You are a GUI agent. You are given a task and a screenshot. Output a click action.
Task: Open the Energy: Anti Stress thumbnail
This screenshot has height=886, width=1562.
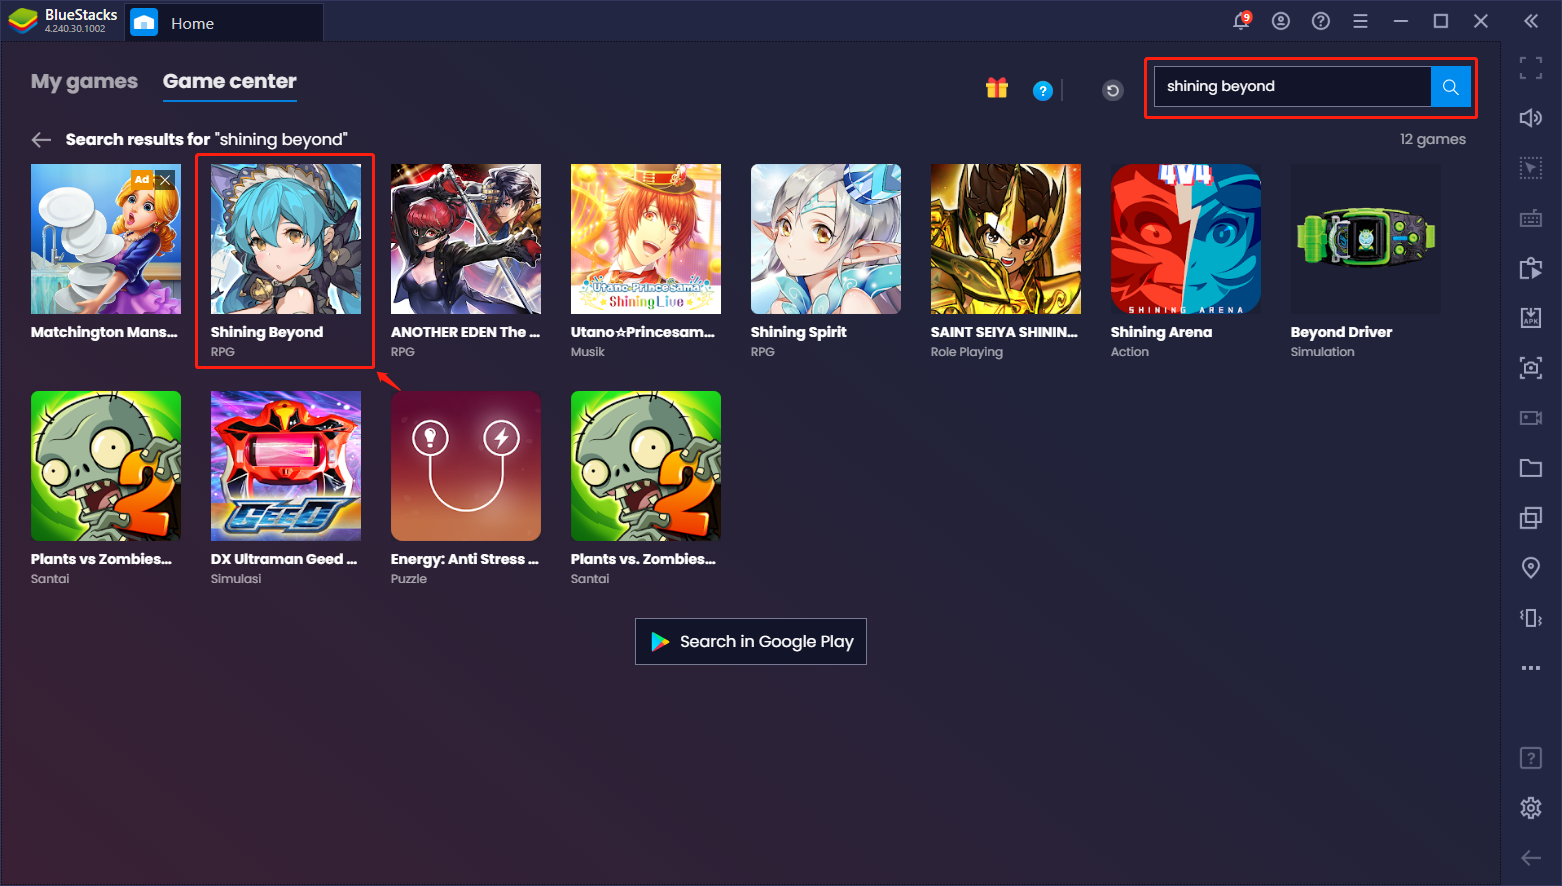click(466, 466)
